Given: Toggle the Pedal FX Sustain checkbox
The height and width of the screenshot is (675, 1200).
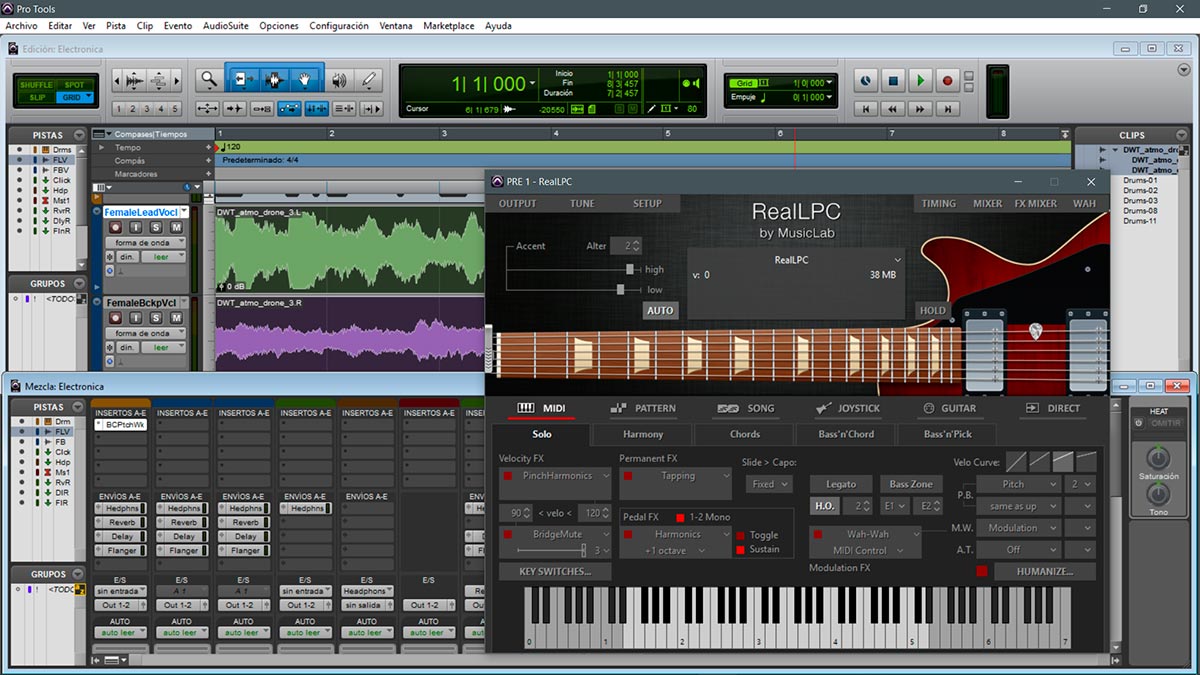Looking at the screenshot, I should 741,550.
